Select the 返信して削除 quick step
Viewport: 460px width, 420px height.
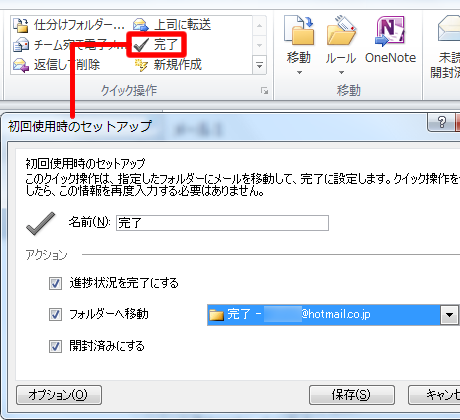pyautogui.click(x=57, y=64)
